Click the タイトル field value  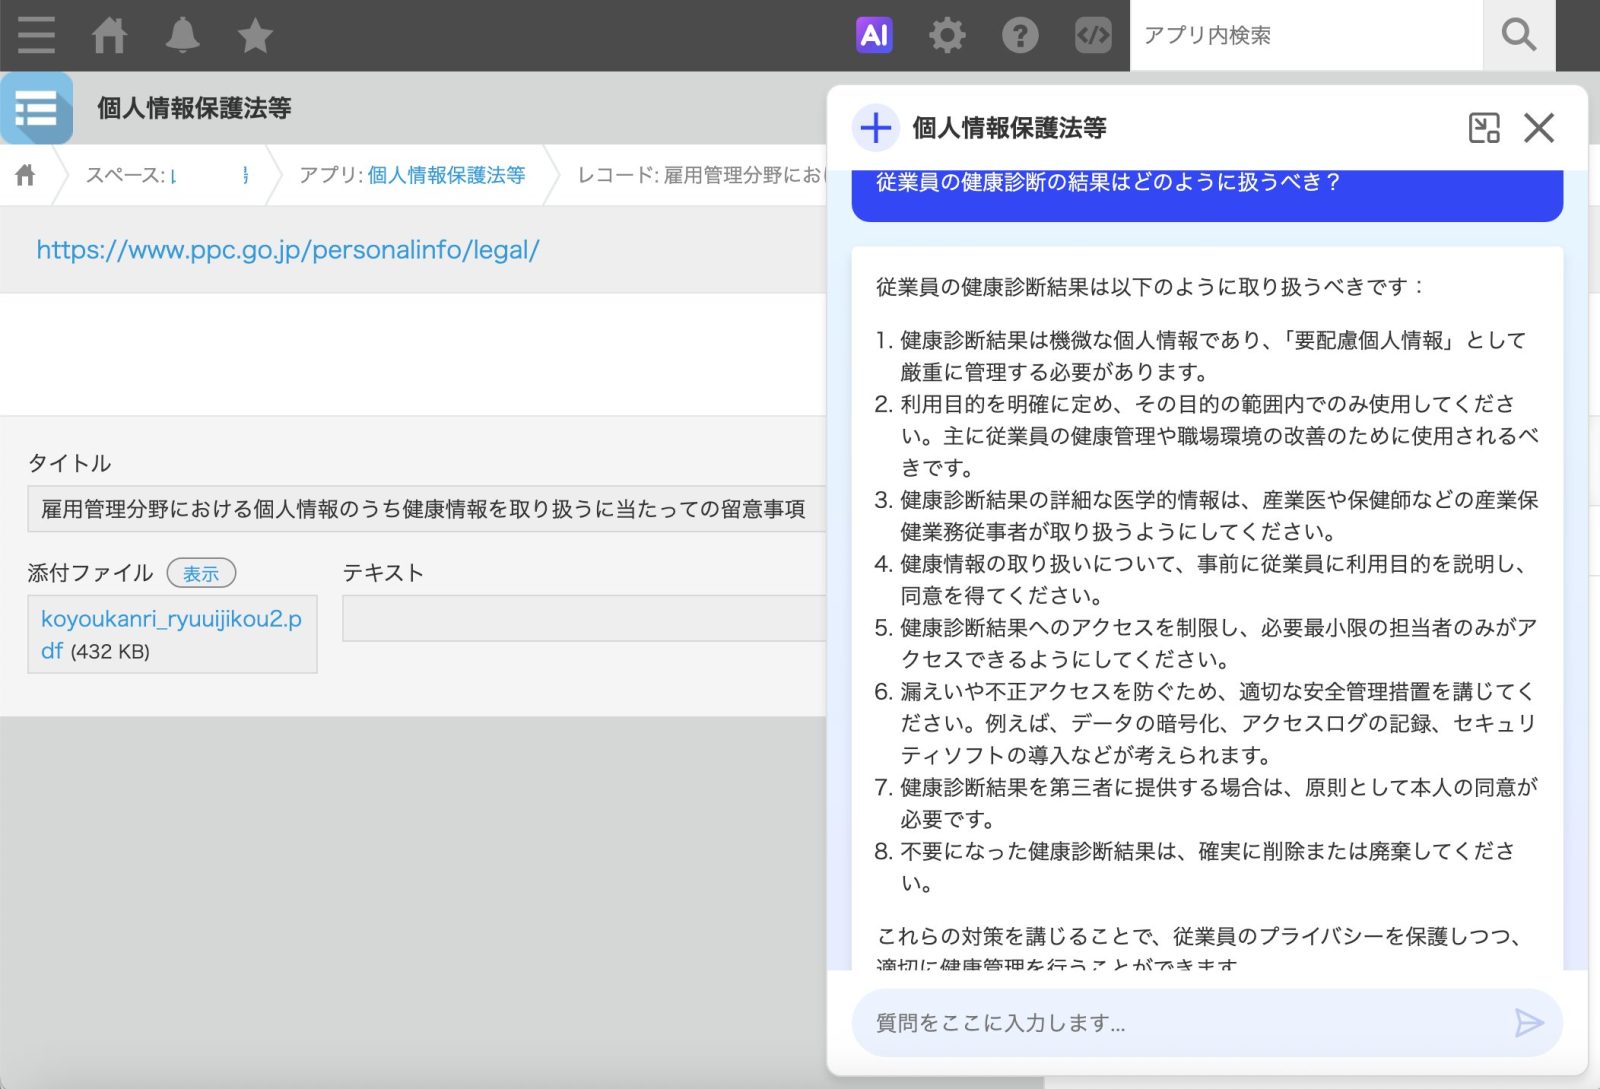pos(427,509)
